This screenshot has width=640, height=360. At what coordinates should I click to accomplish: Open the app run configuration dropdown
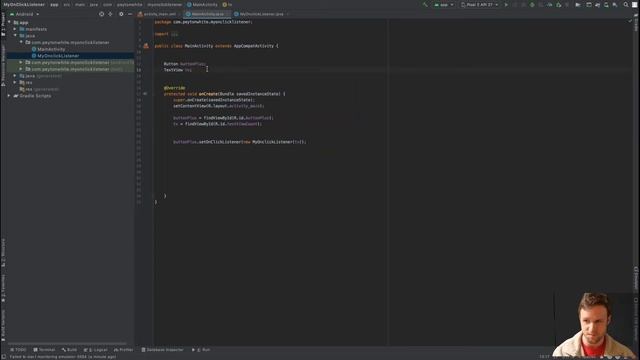pyautogui.click(x=444, y=4)
